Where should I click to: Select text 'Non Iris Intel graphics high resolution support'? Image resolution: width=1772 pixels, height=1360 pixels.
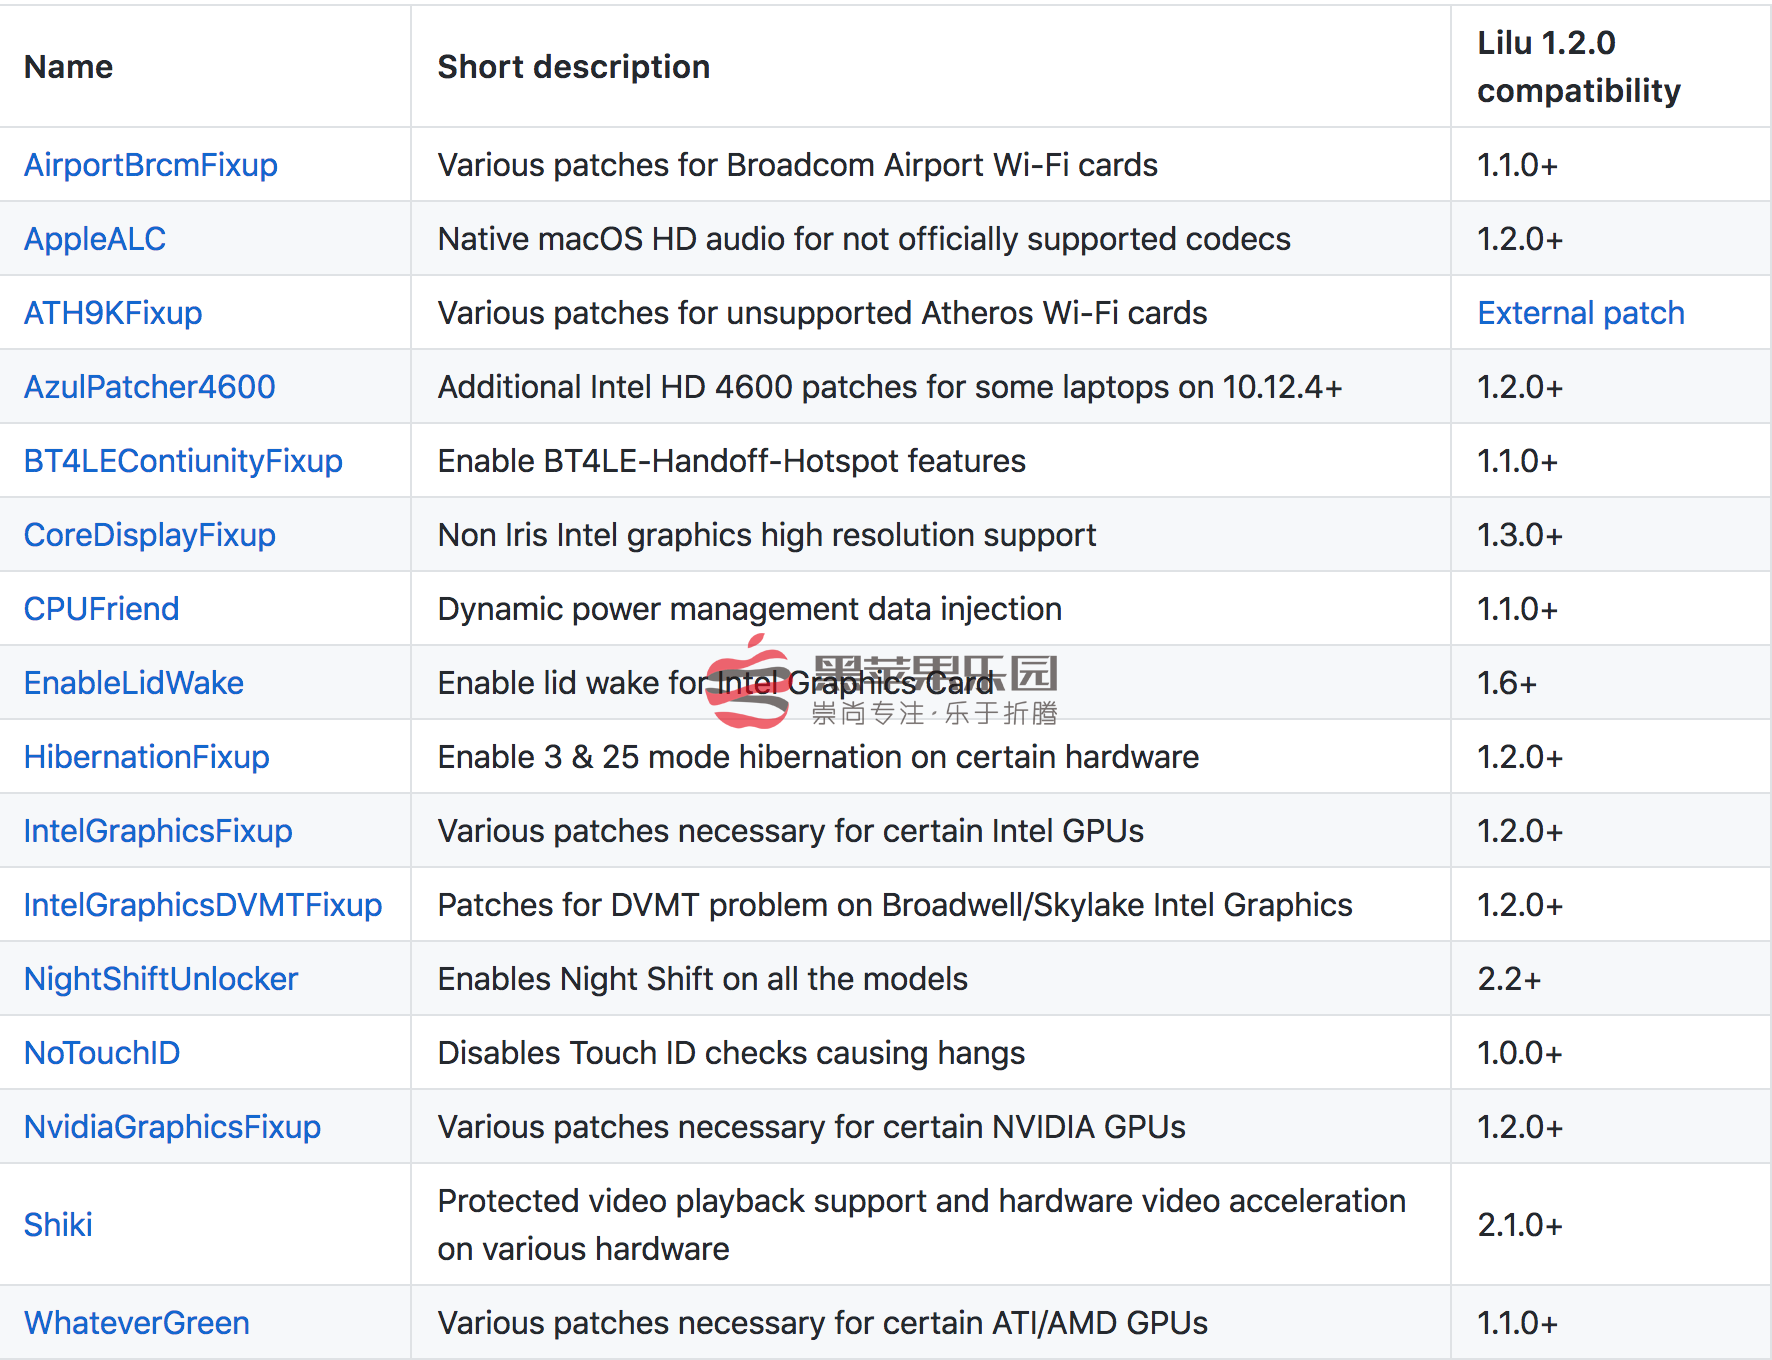click(767, 535)
